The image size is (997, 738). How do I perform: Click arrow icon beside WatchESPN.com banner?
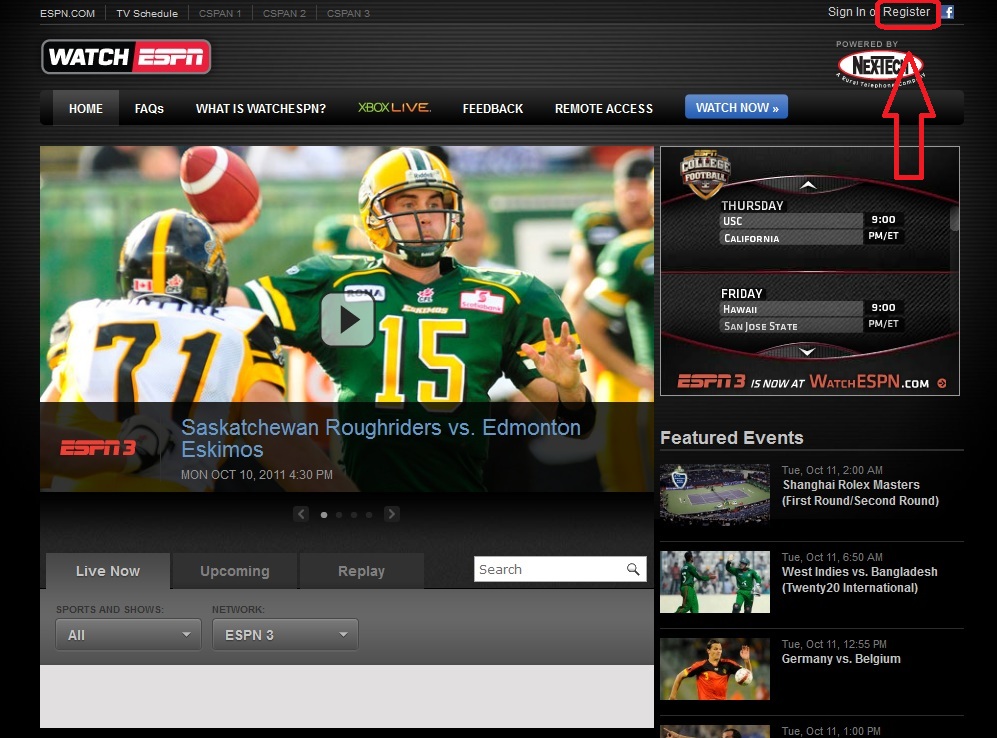point(941,383)
